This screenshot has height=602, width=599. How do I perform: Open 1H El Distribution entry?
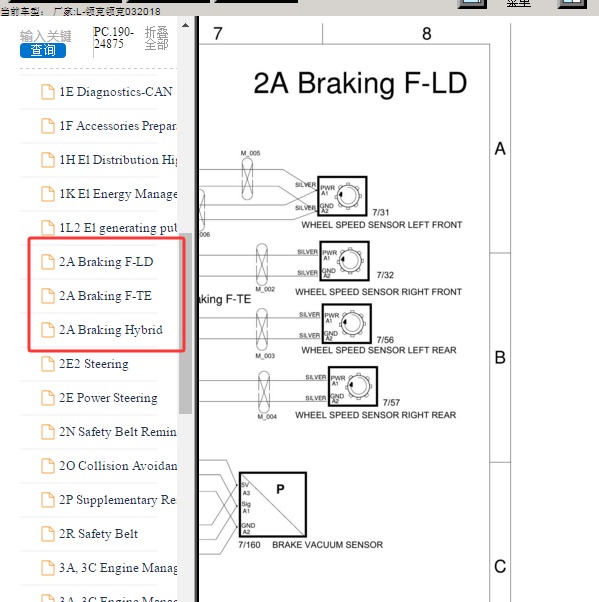coord(118,160)
